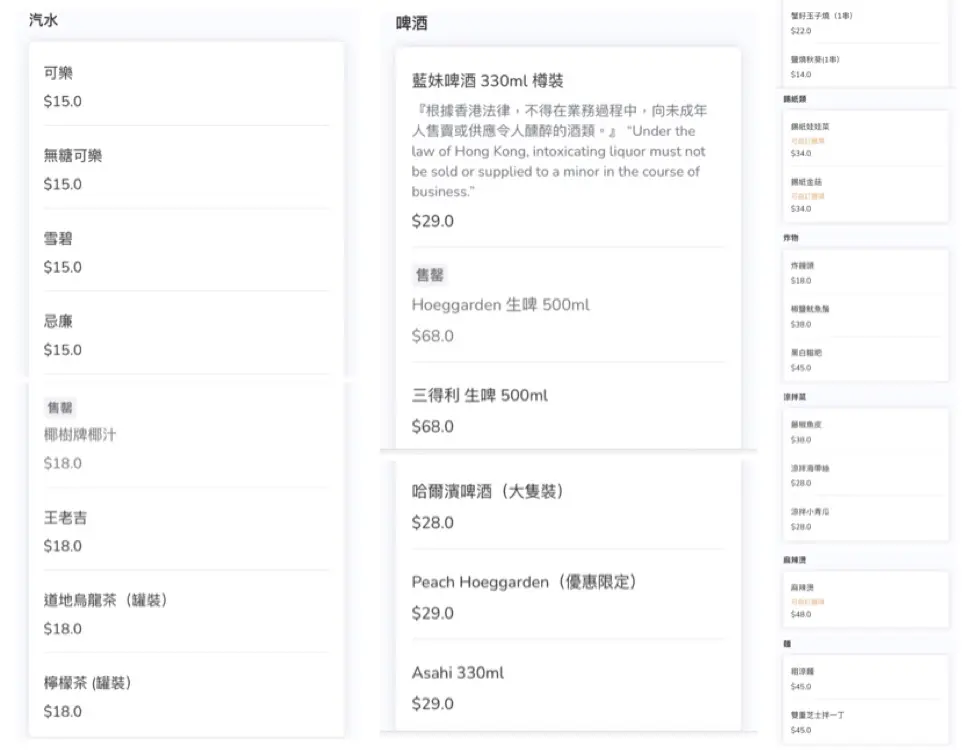Choose the 麻辣燙 item priced $48.0

(864, 600)
